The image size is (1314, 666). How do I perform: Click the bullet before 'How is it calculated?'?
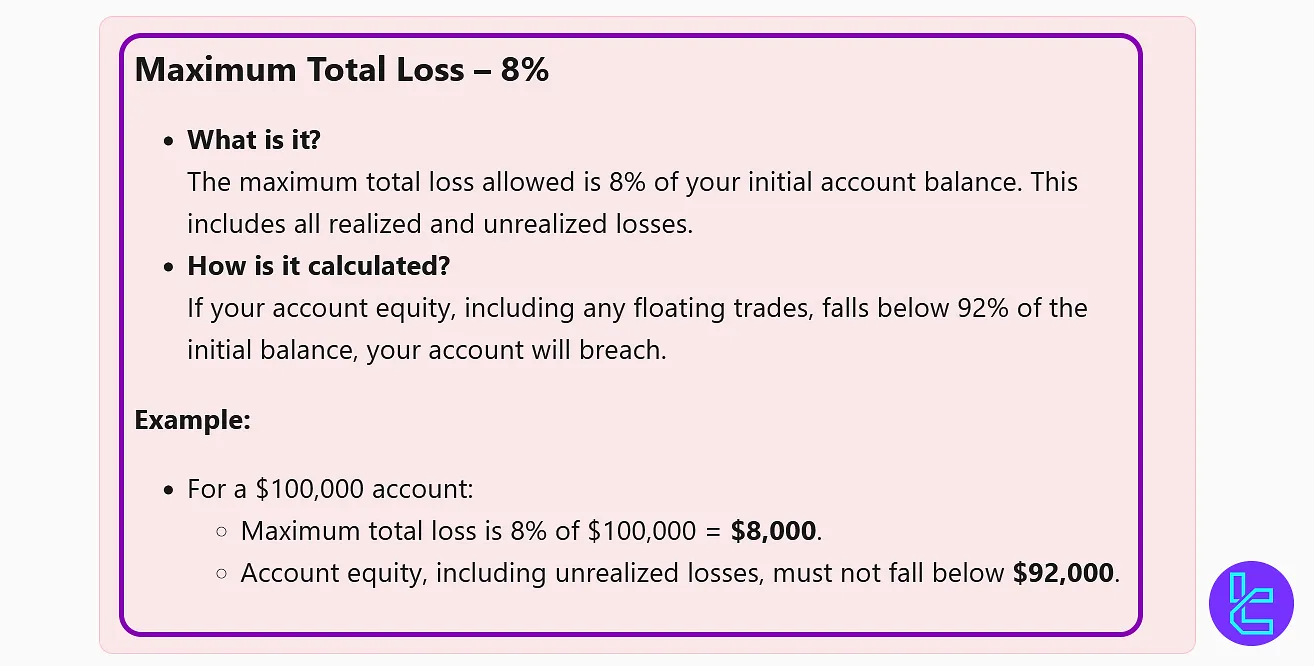[x=169, y=267]
